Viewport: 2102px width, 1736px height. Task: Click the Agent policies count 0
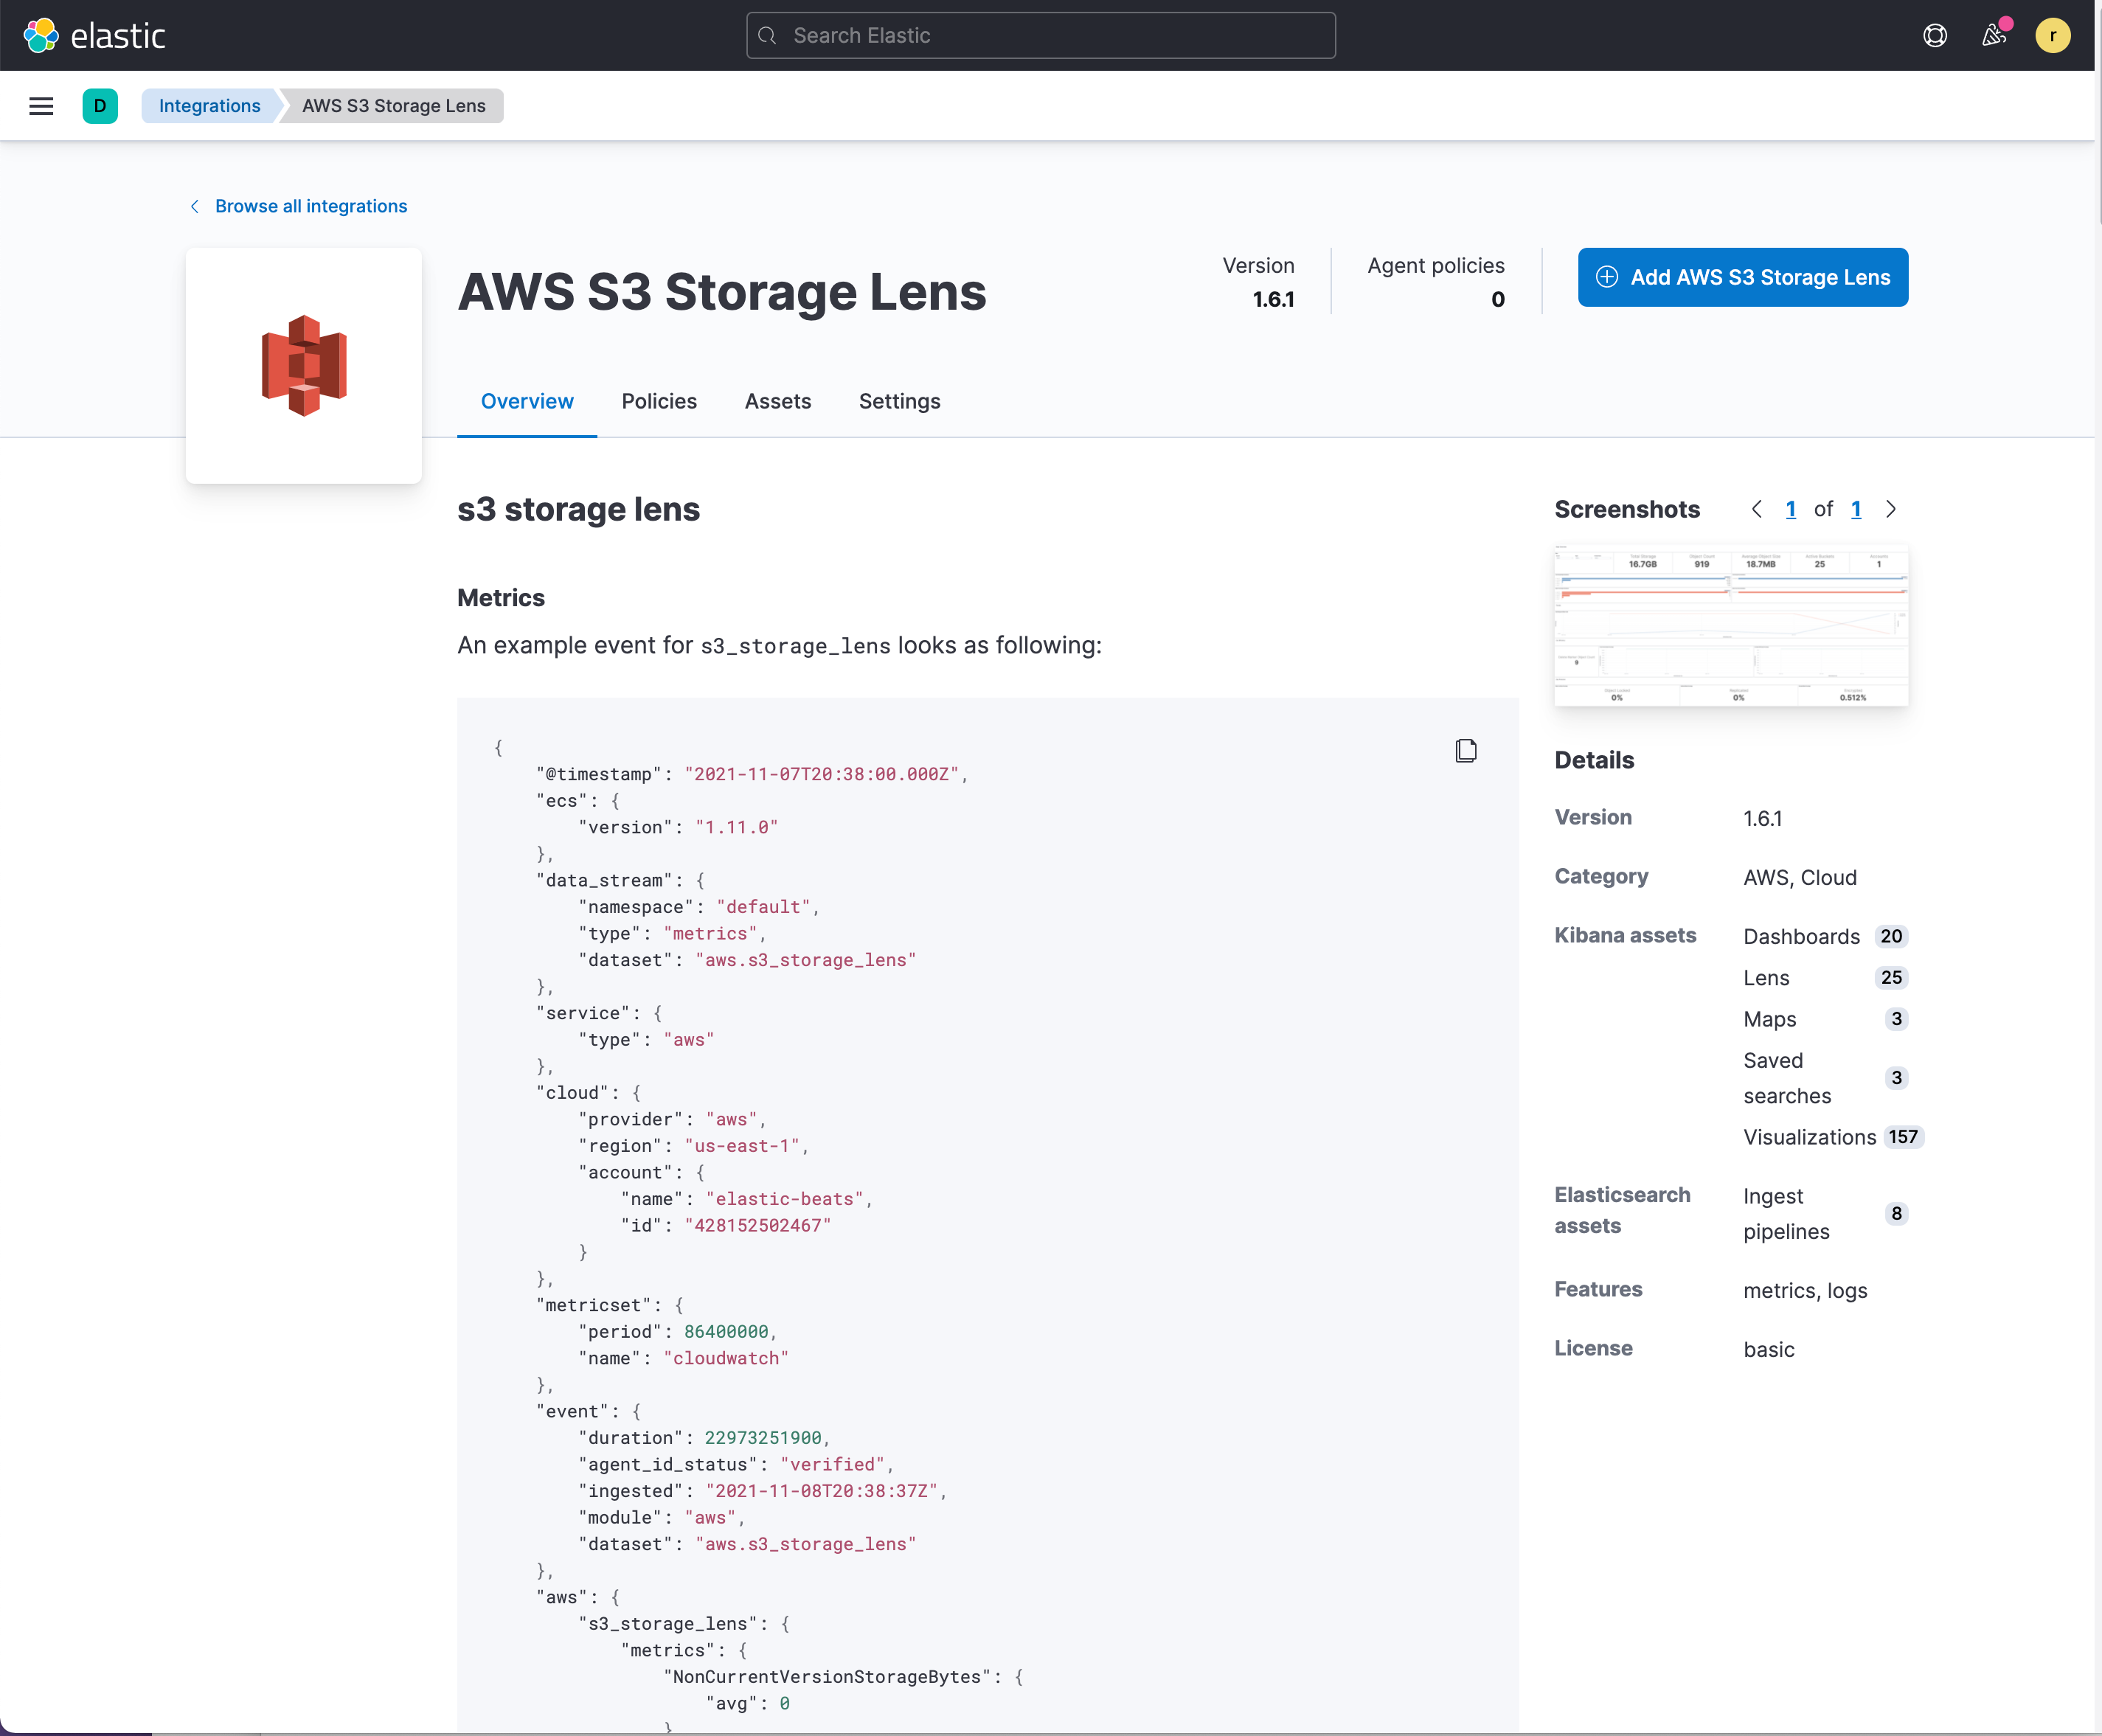point(1497,299)
